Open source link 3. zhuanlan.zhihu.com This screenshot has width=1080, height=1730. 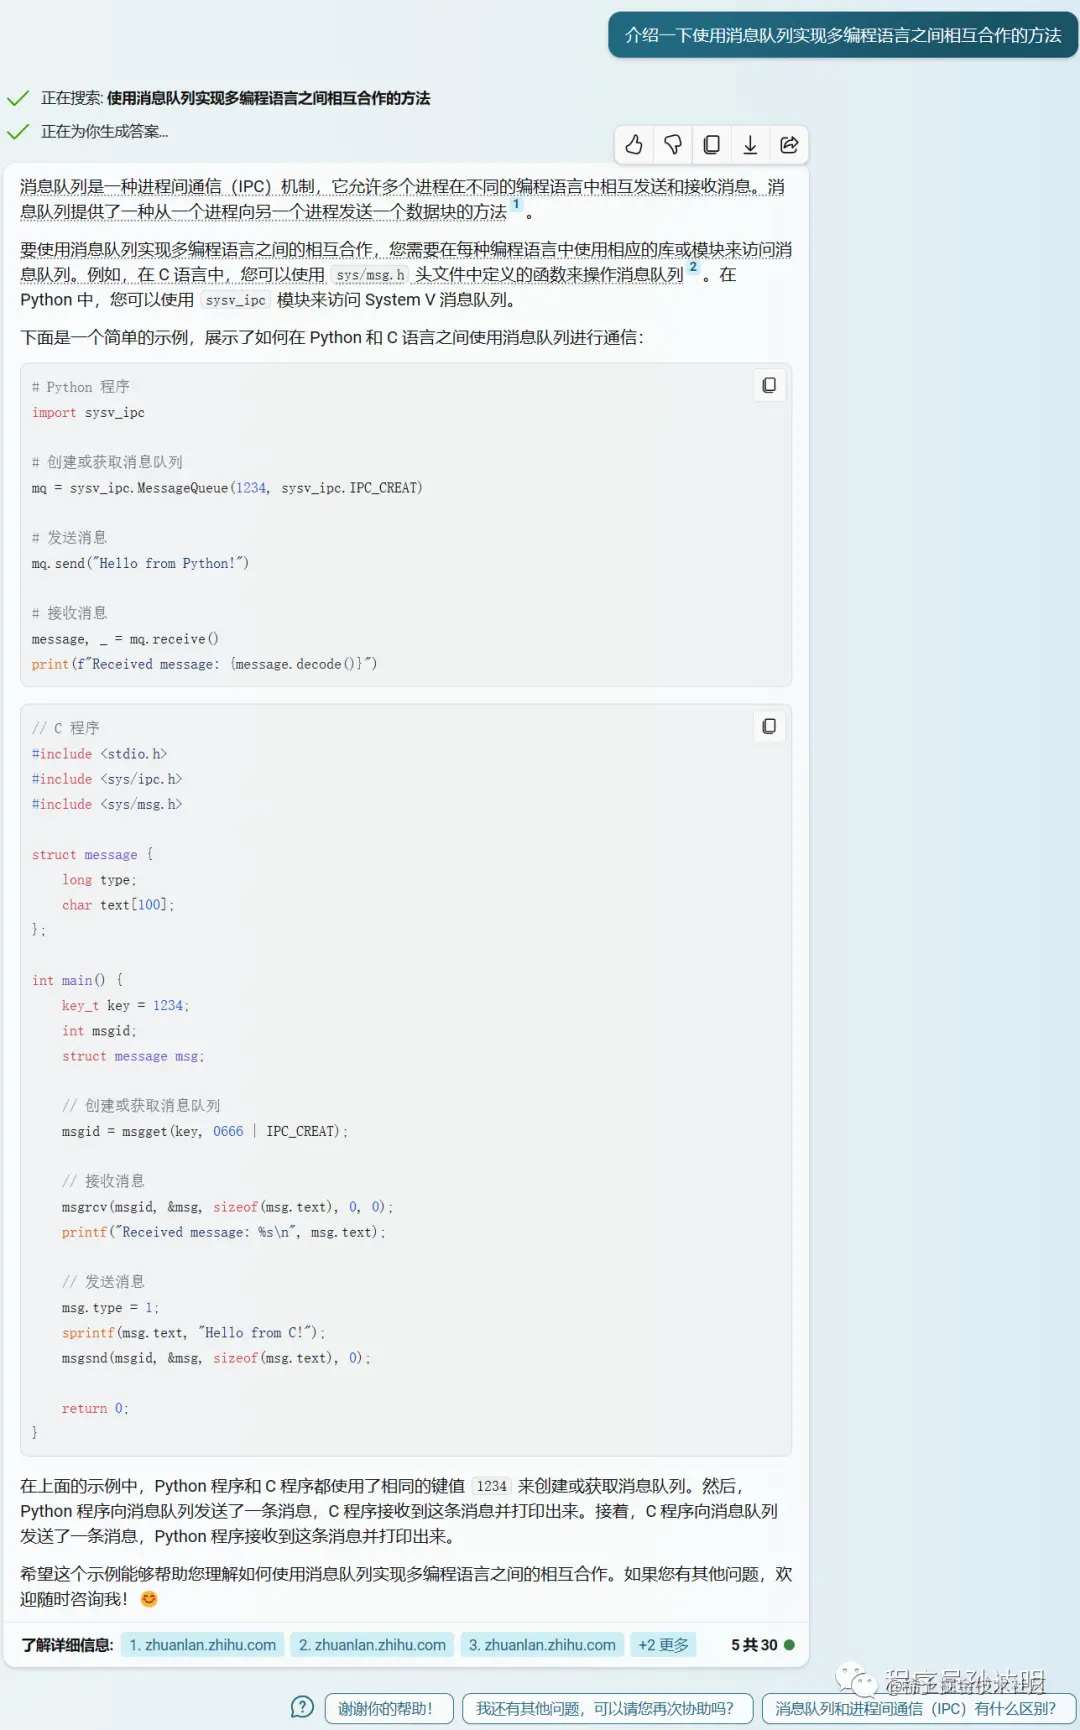click(542, 1645)
